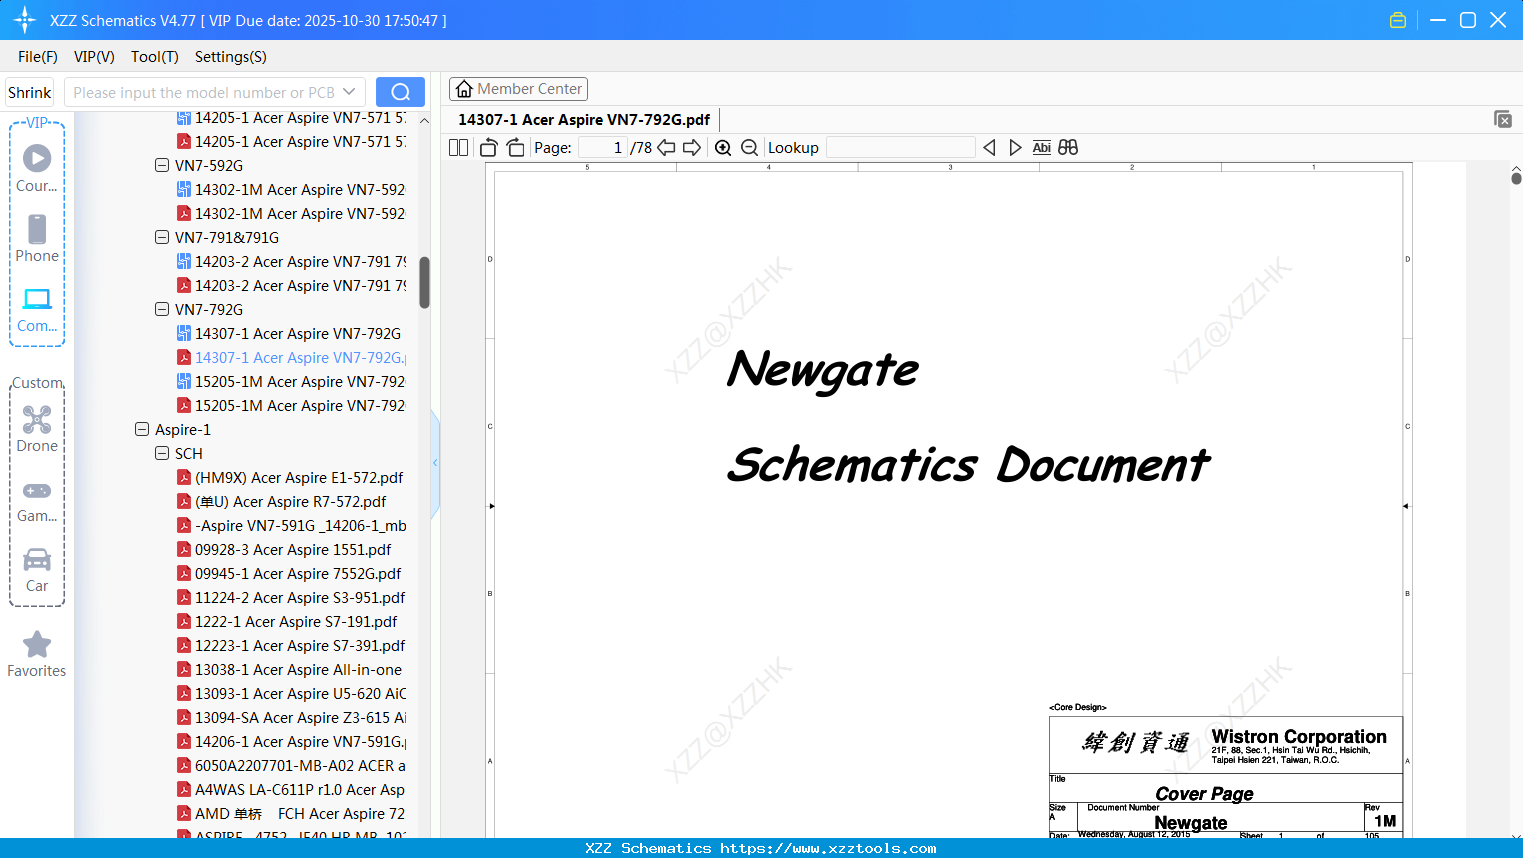Open the Car category
The width and height of the screenshot is (1523, 858).
tap(37, 570)
